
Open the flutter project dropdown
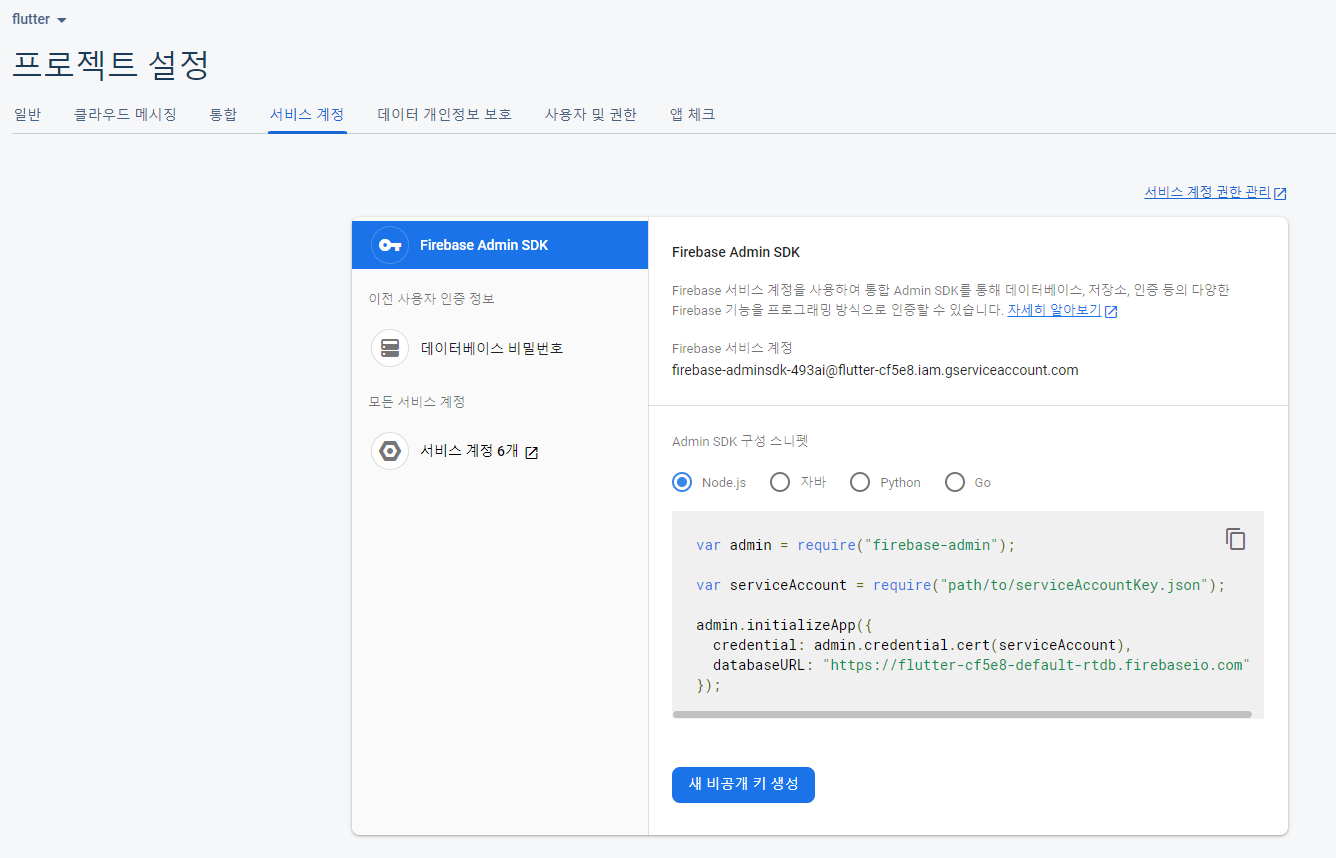(40, 19)
